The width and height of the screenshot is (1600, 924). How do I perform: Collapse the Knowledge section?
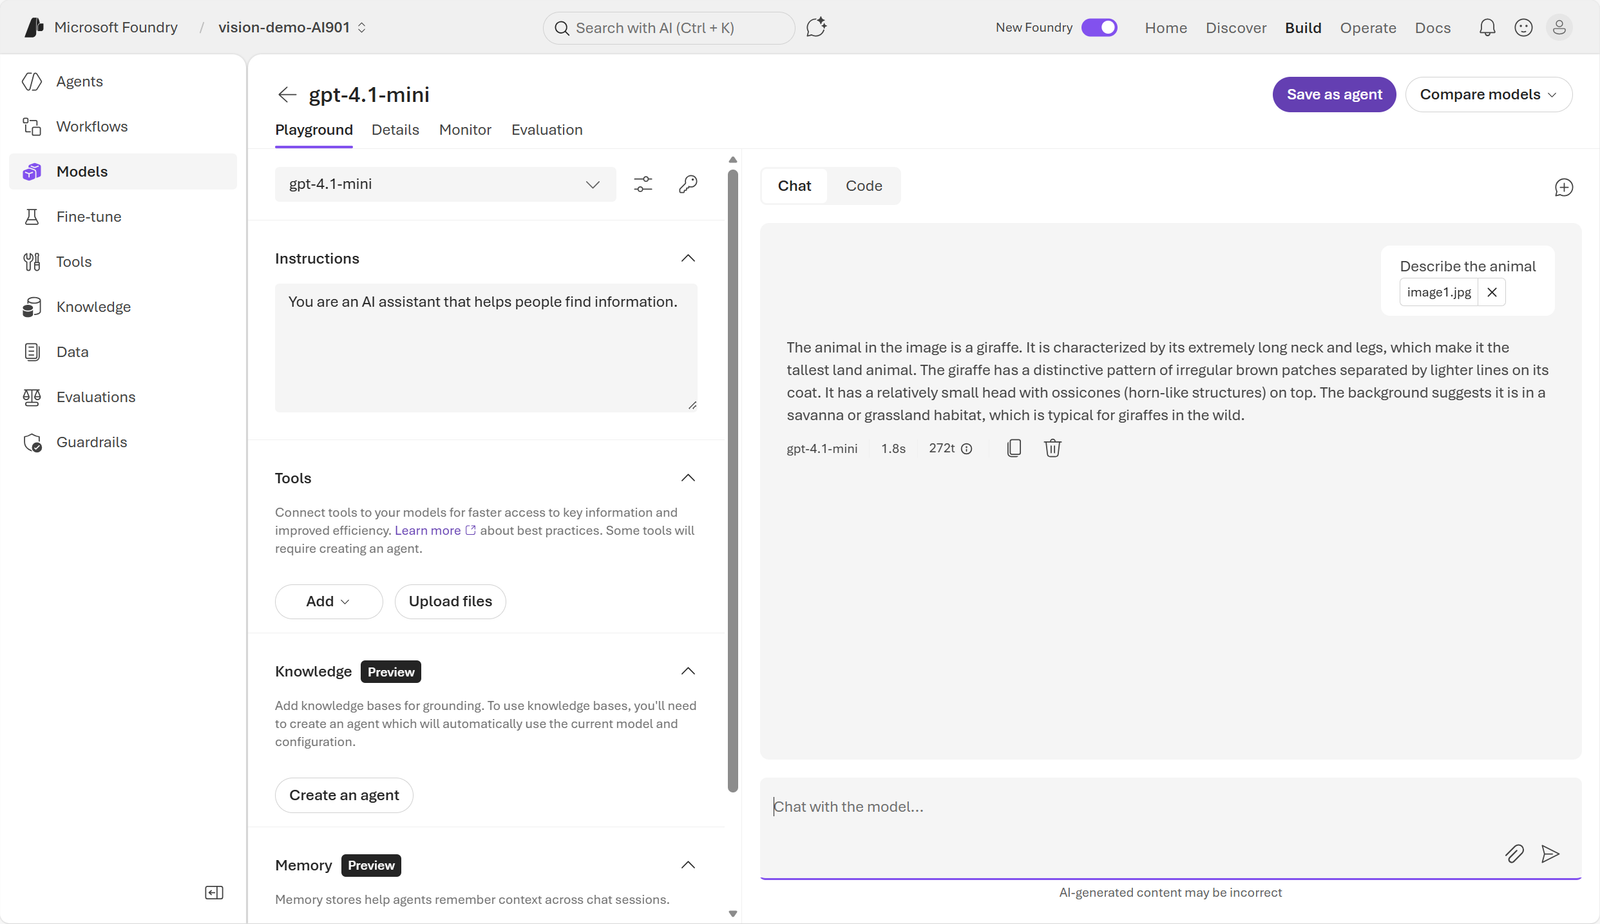click(x=688, y=671)
